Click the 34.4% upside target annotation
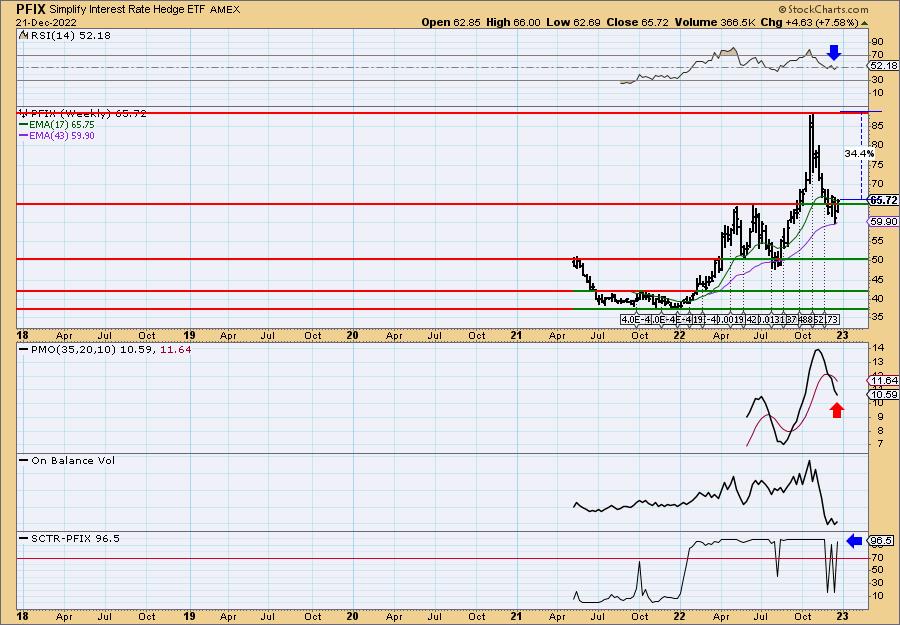This screenshot has width=900, height=625. point(859,153)
